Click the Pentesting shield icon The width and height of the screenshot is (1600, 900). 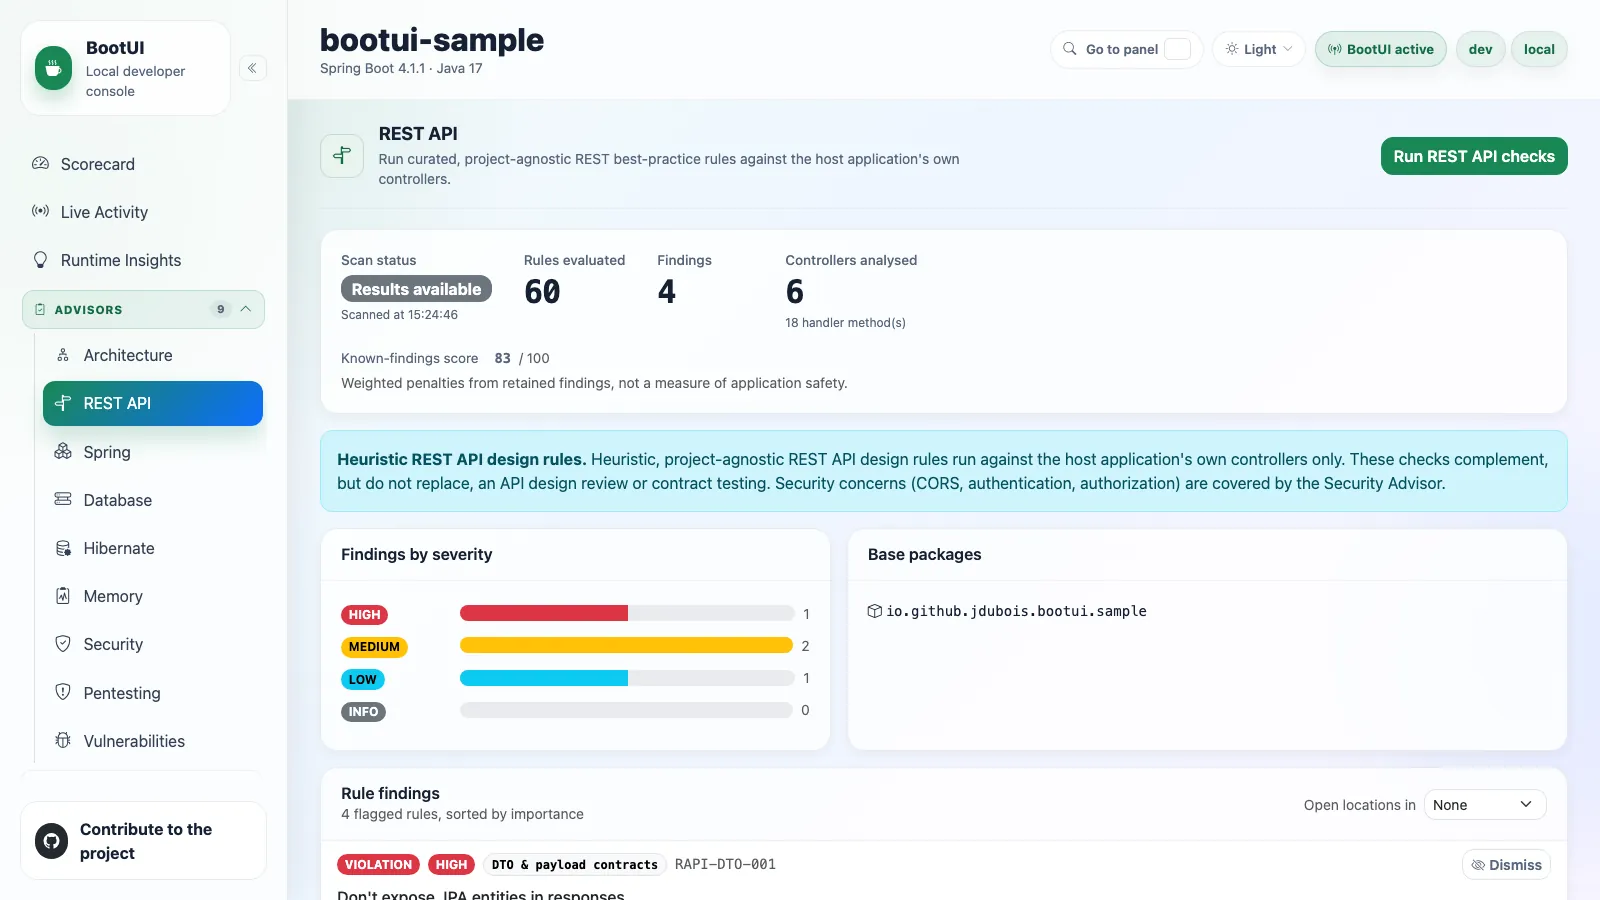[63, 692]
